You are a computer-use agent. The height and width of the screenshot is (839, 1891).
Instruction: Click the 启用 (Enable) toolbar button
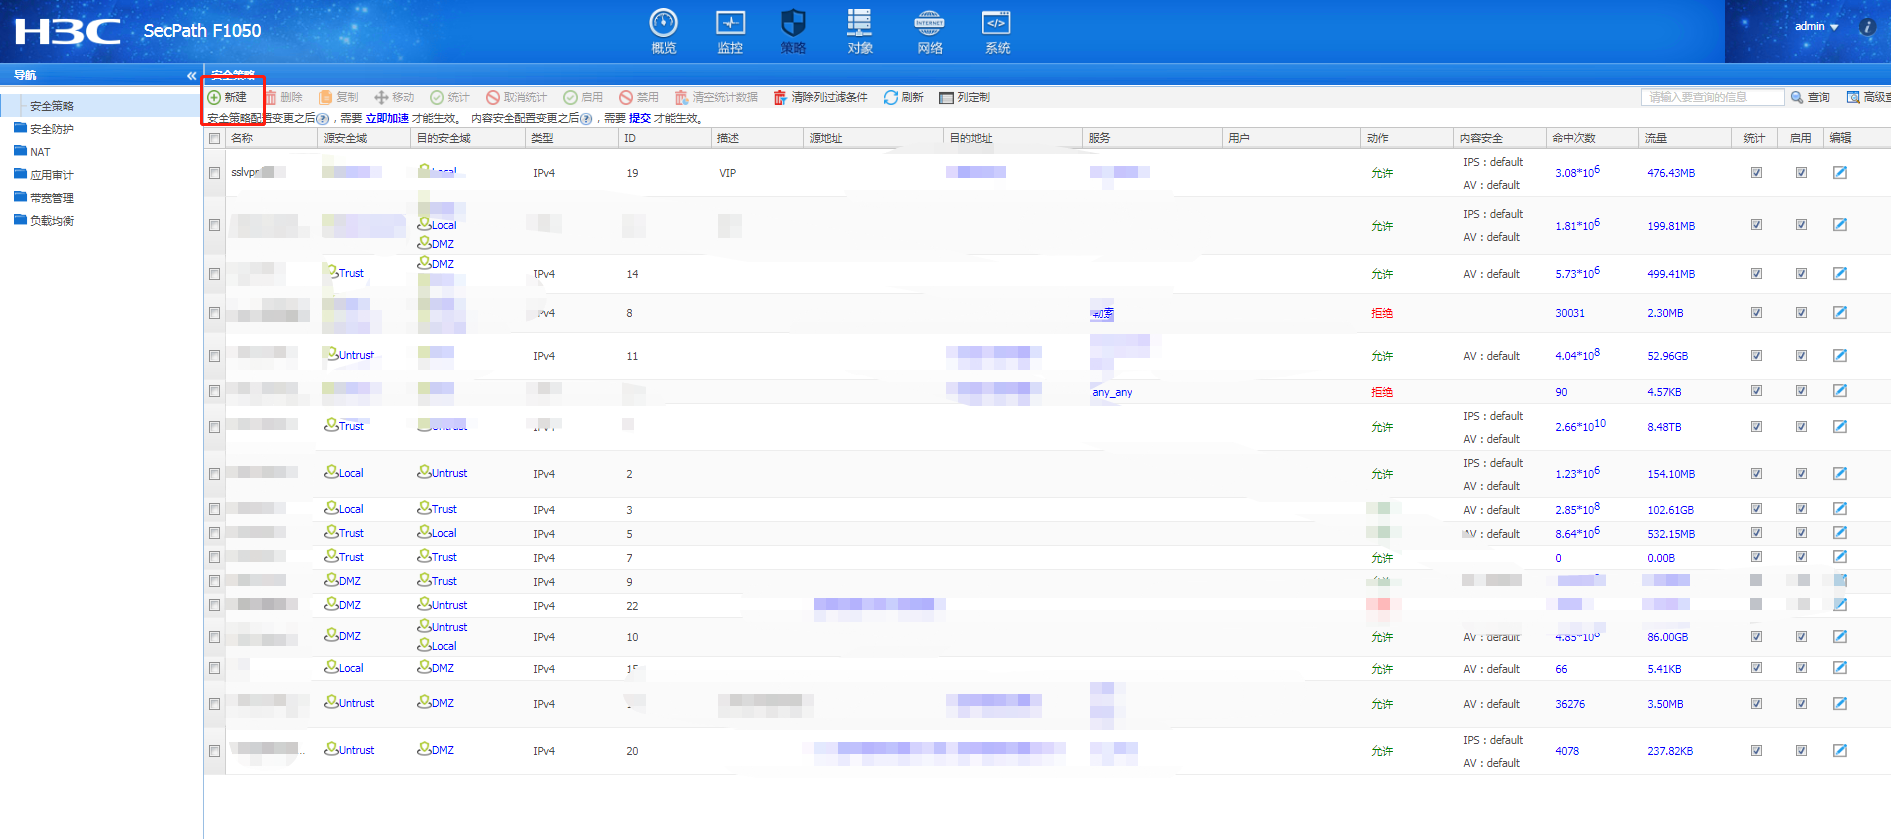(x=583, y=97)
